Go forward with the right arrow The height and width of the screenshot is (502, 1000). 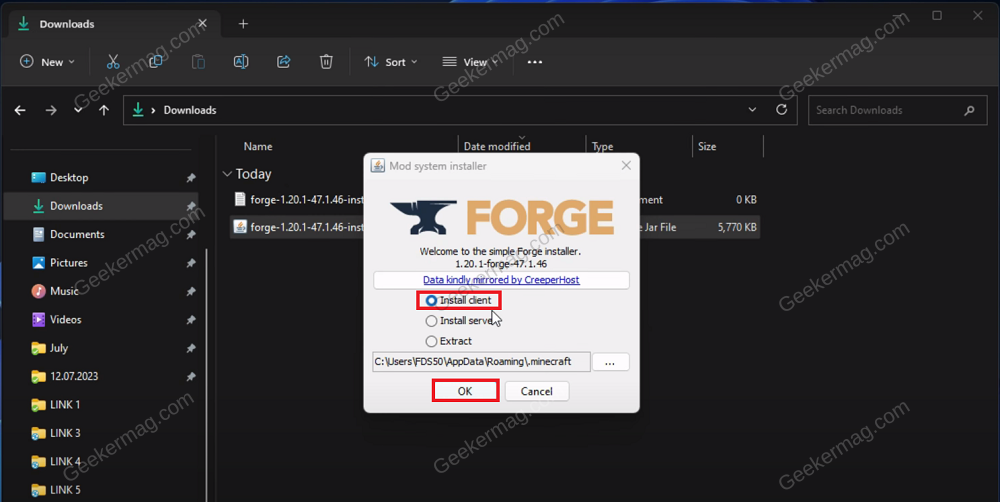click(51, 110)
